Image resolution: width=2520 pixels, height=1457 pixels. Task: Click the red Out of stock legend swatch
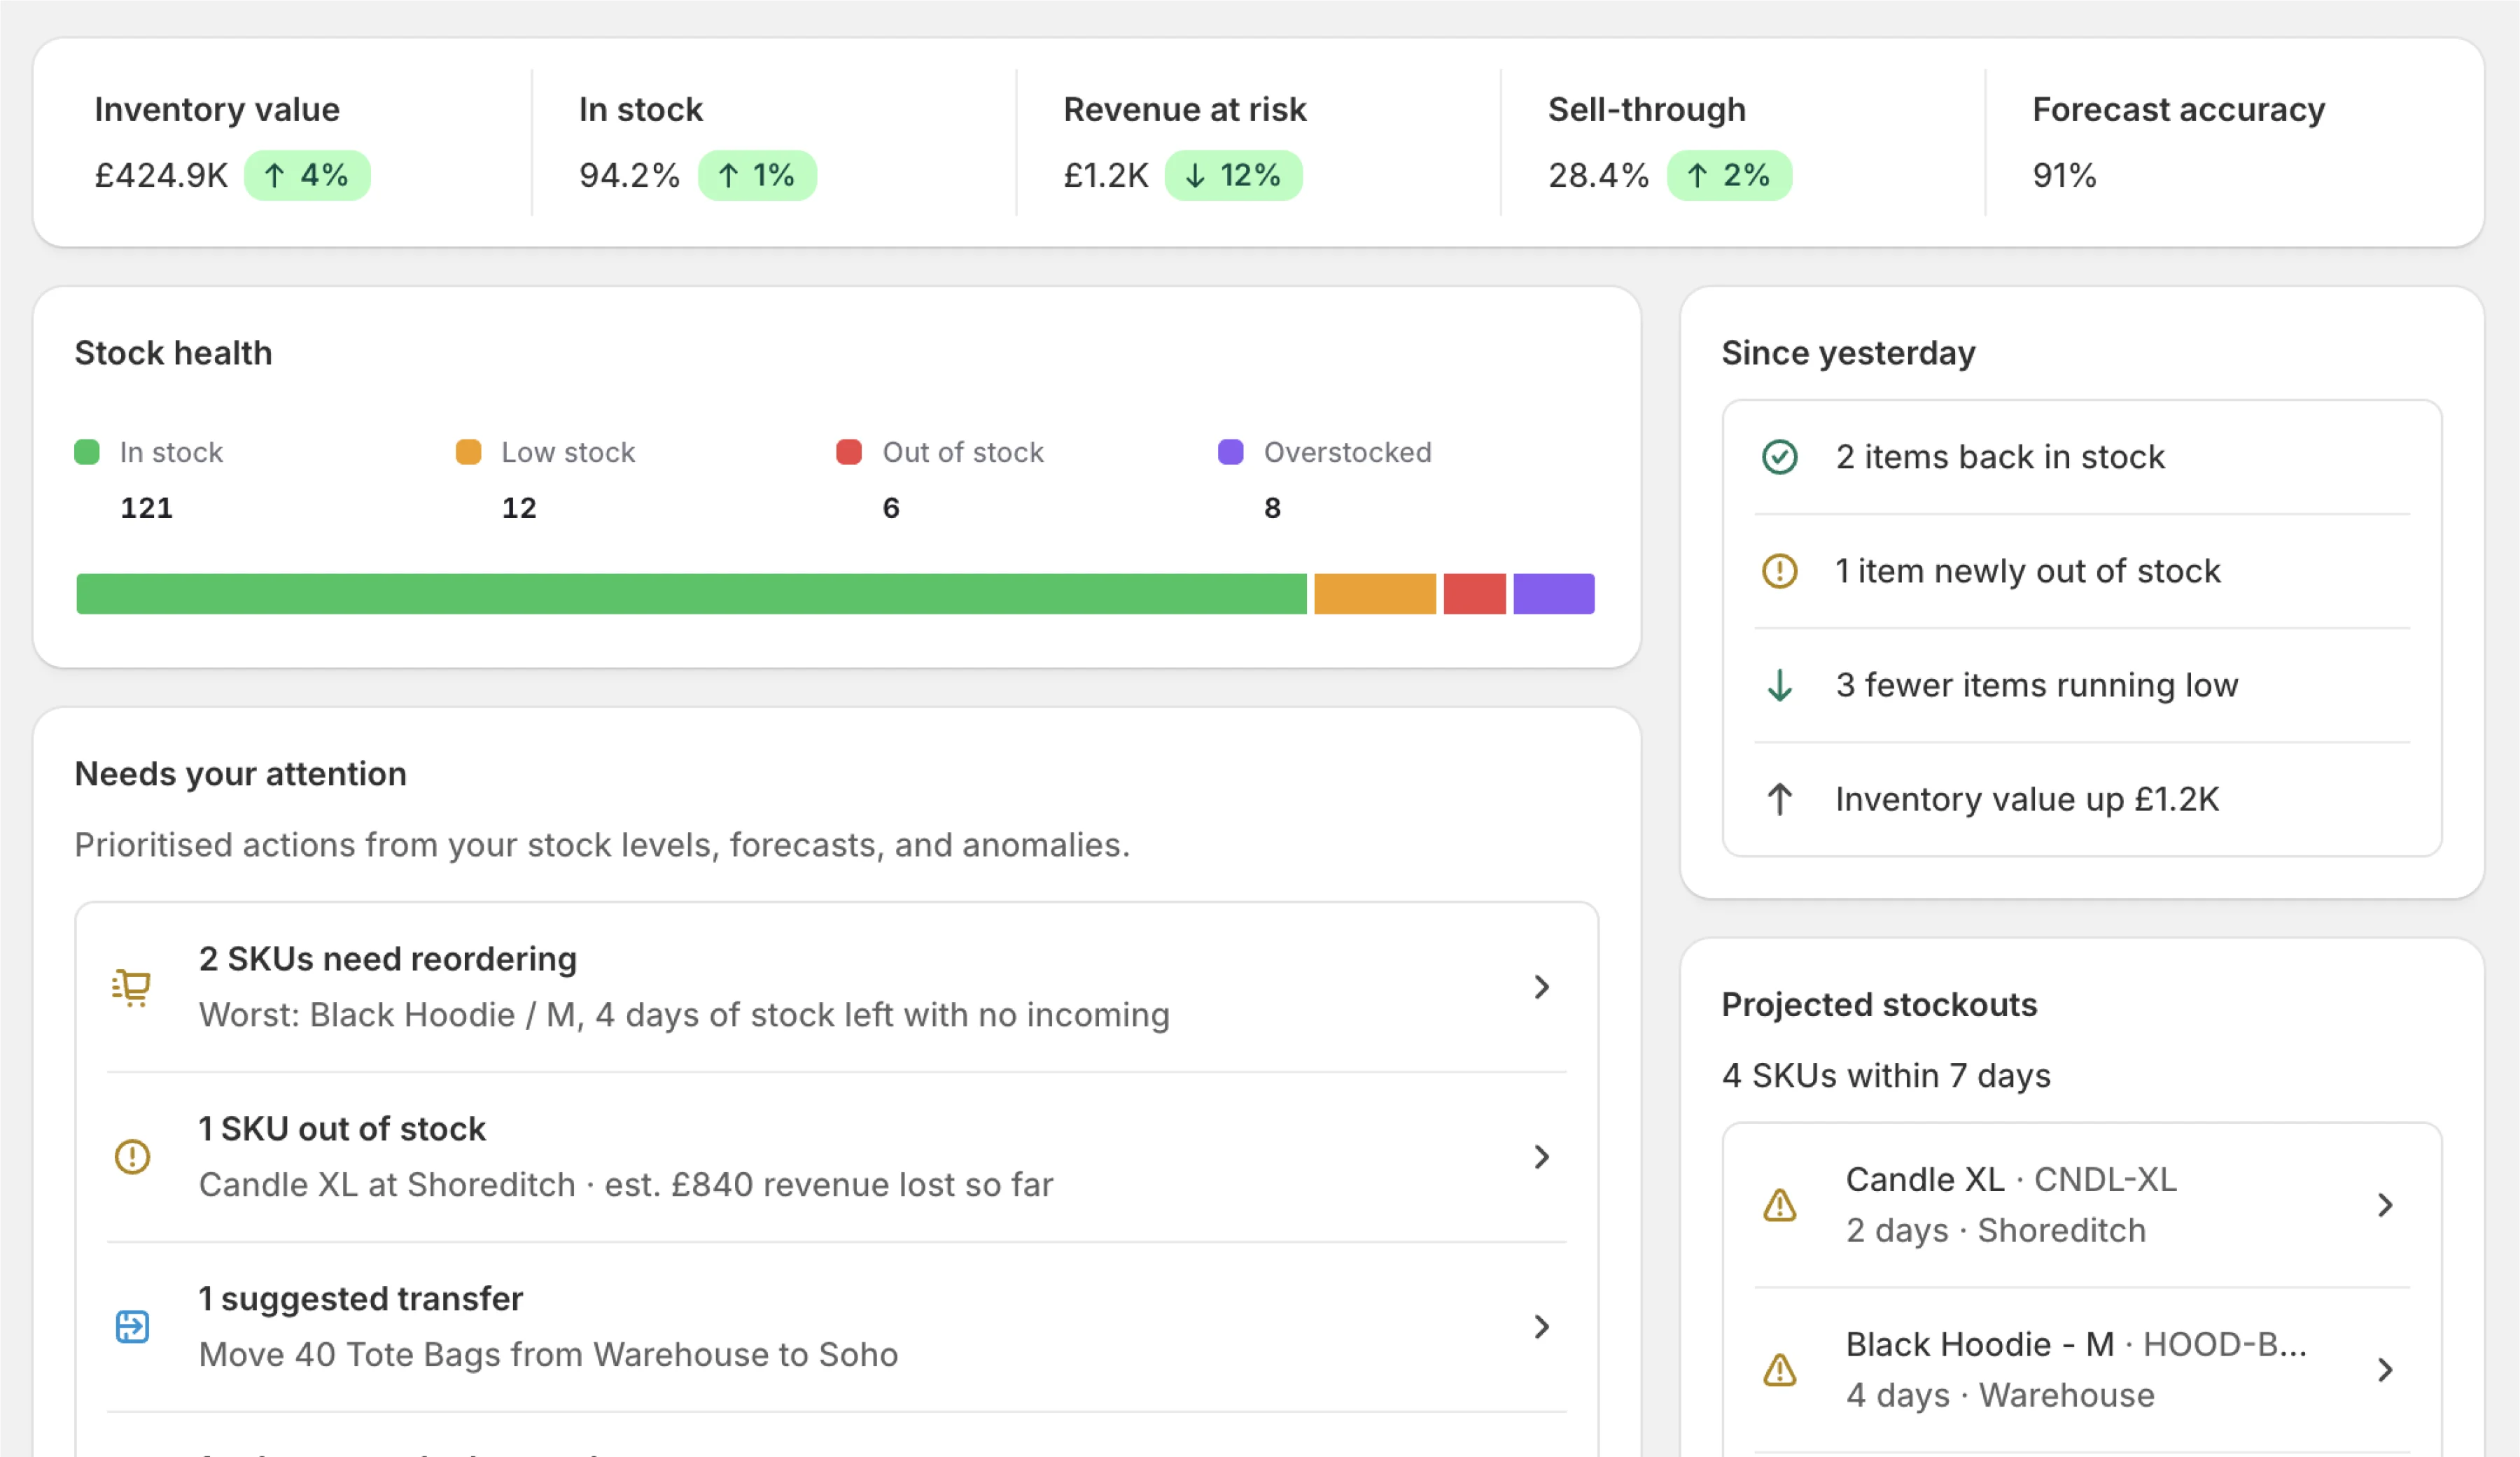[x=849, y=452]
